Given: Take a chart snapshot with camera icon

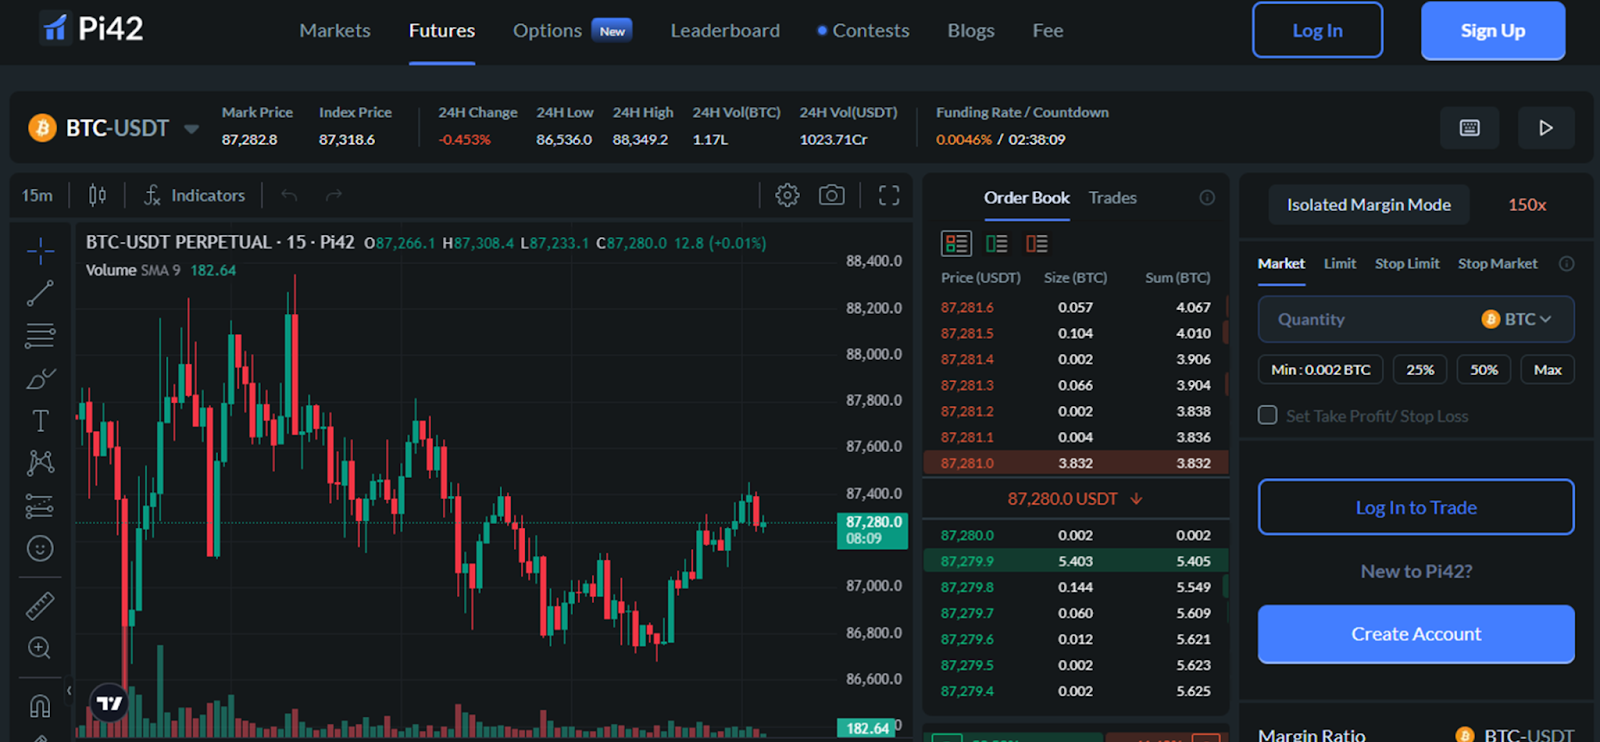Looking at the screenshot, I should pos(831,195).
